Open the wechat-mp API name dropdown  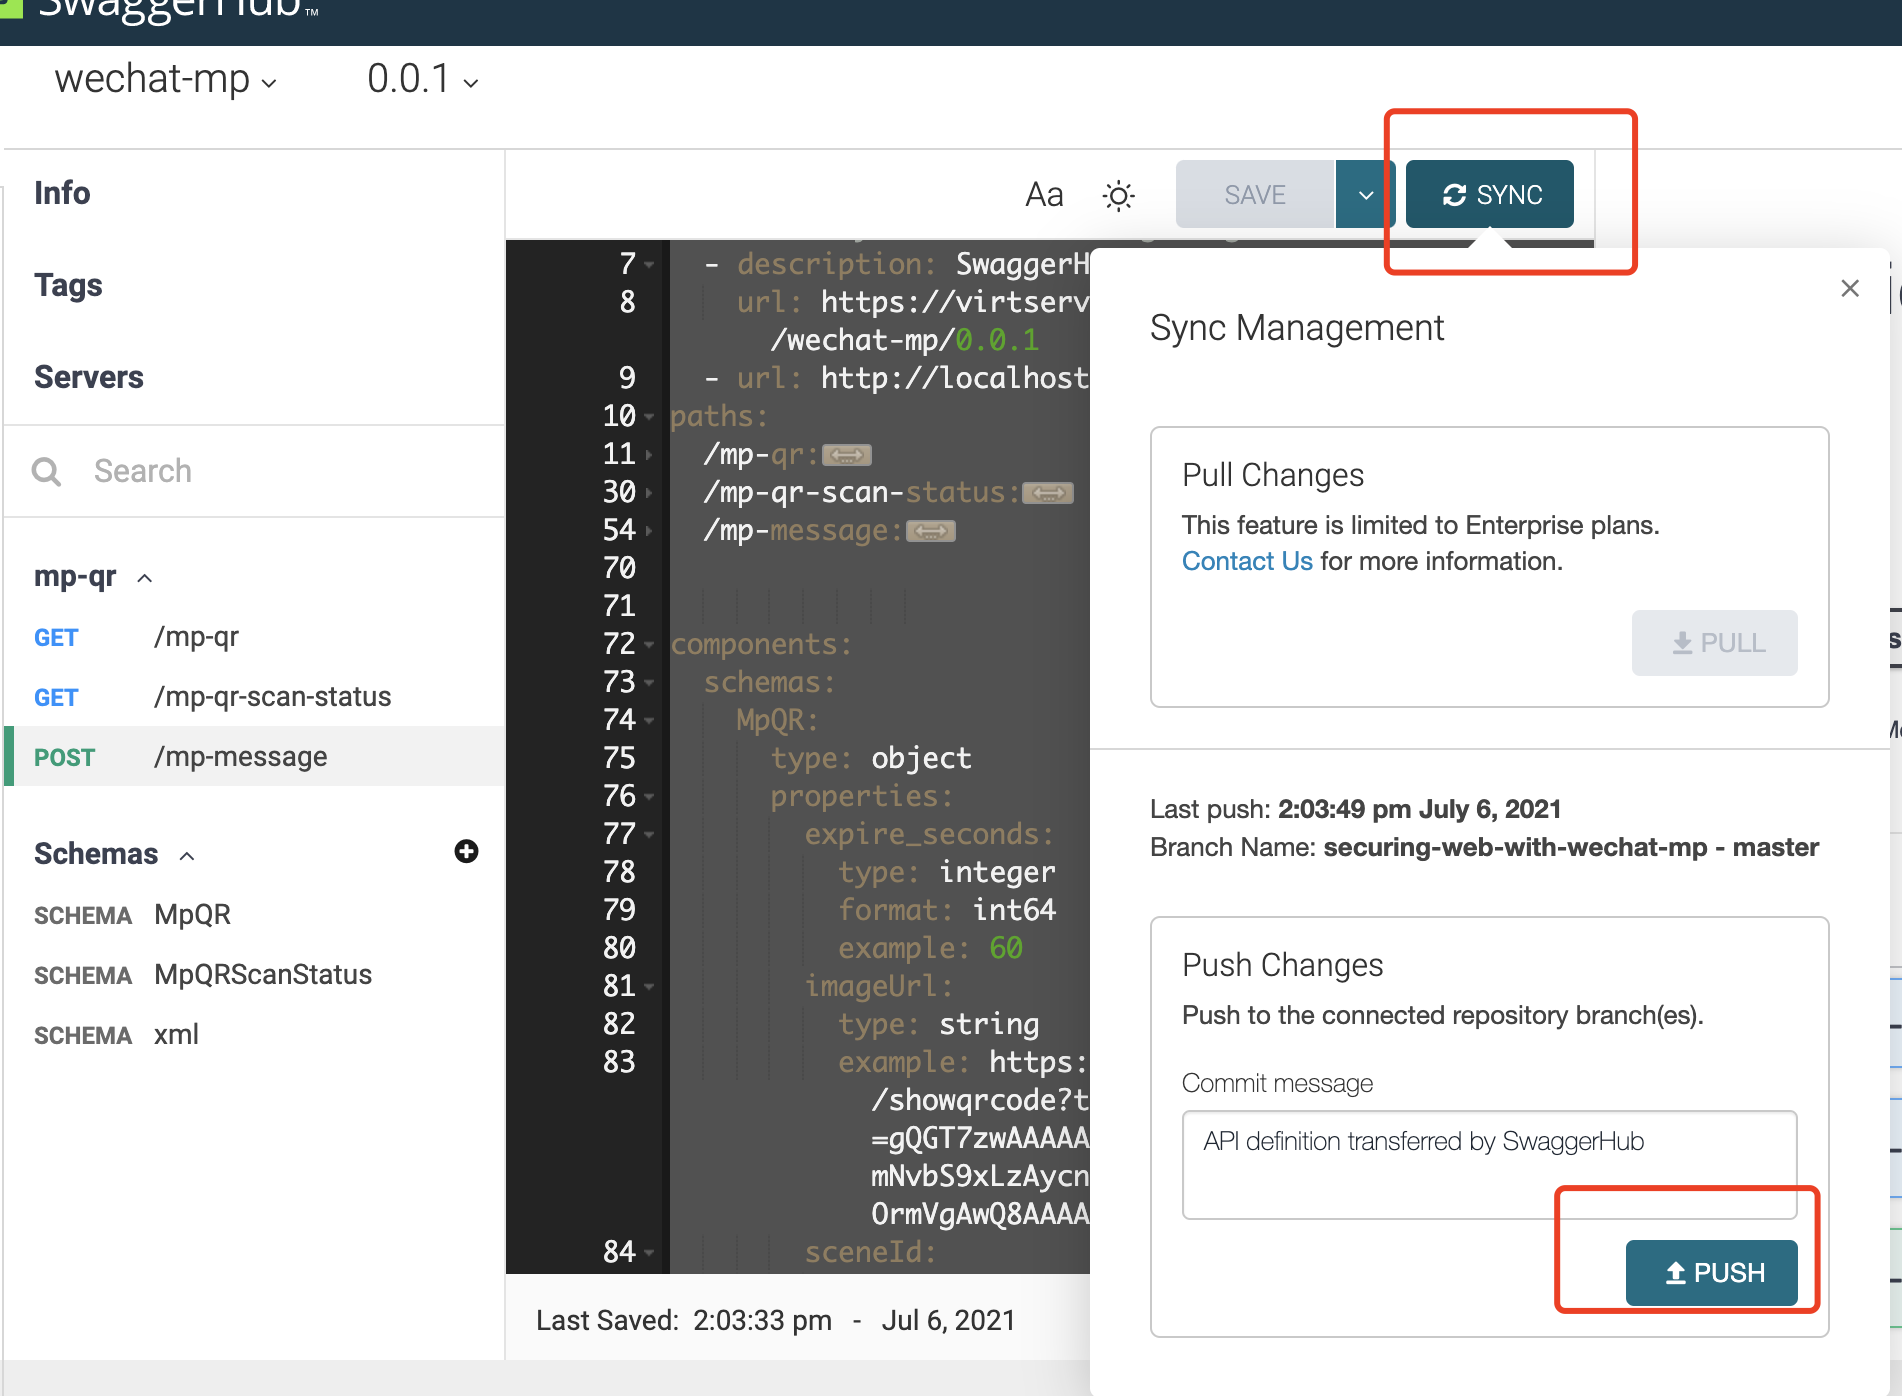click(x=165, y=79)
